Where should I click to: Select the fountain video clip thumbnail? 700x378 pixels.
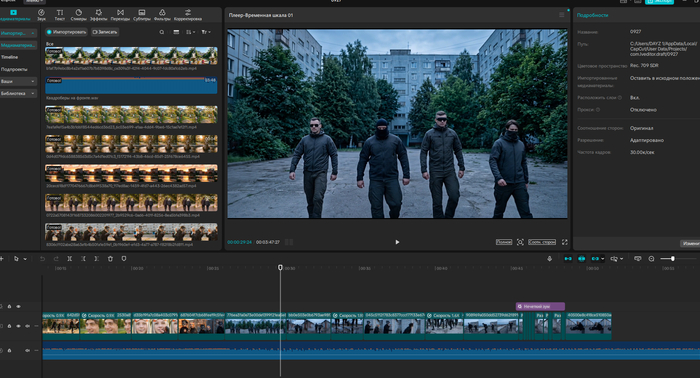pos(131,56)
